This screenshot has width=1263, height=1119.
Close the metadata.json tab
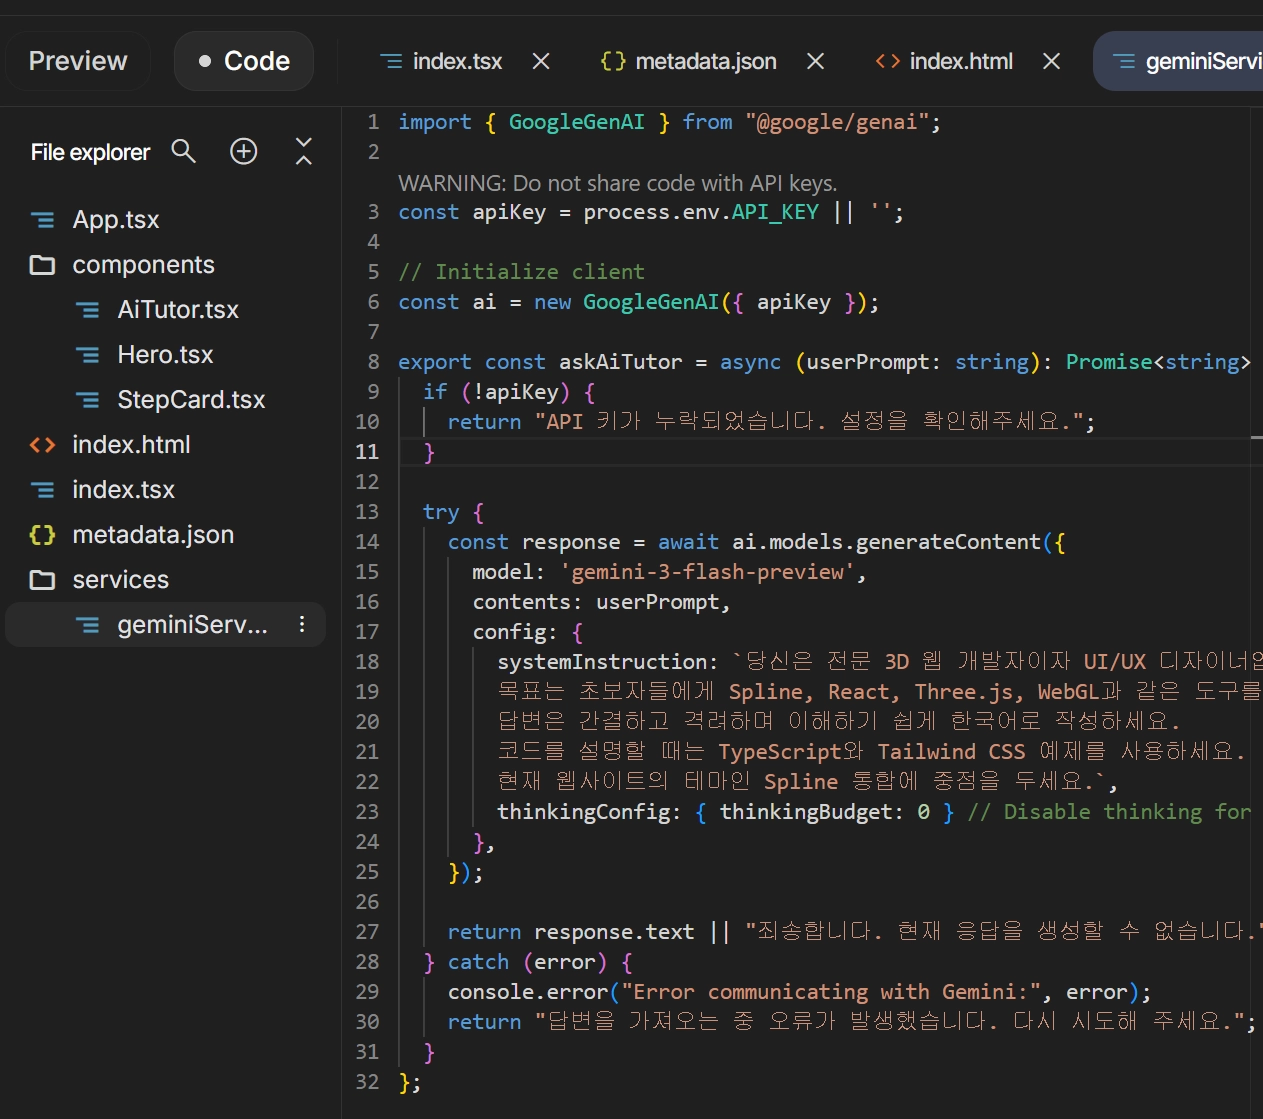tap(816, 61)
